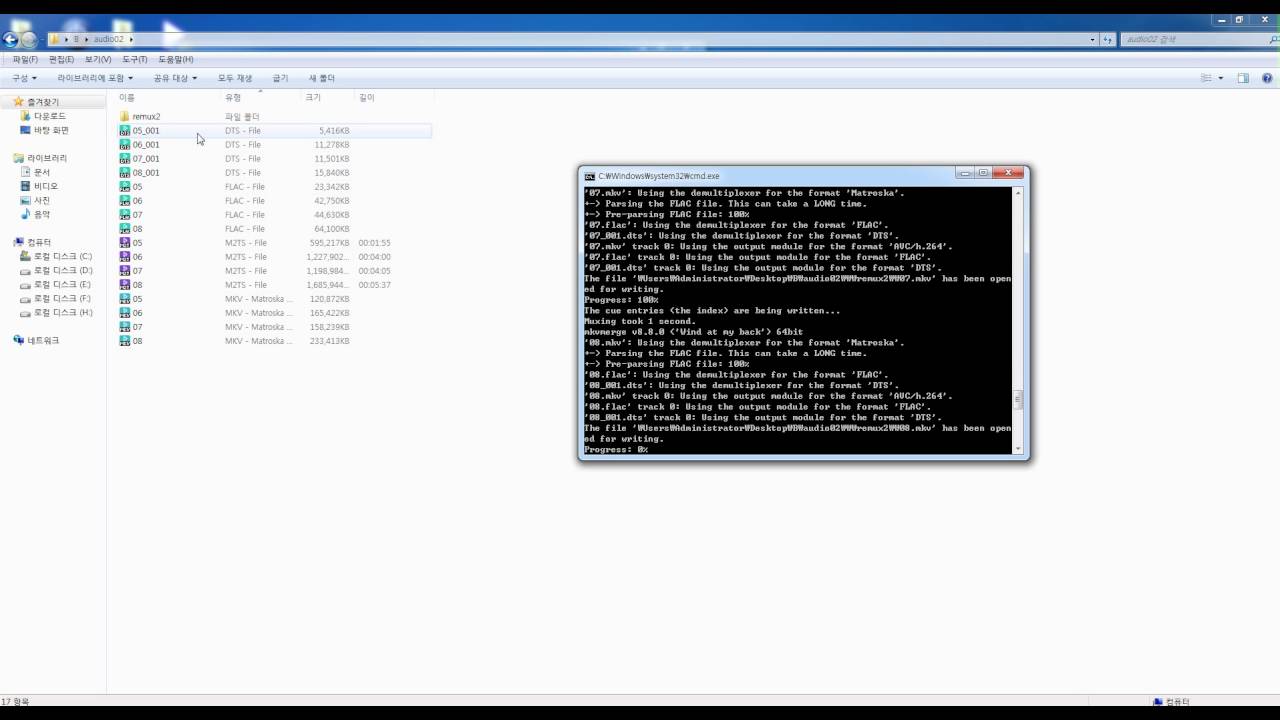The image size is (1280, 720).
Task: Open the view options dropdown arrow
Action: click(1220, 78)
